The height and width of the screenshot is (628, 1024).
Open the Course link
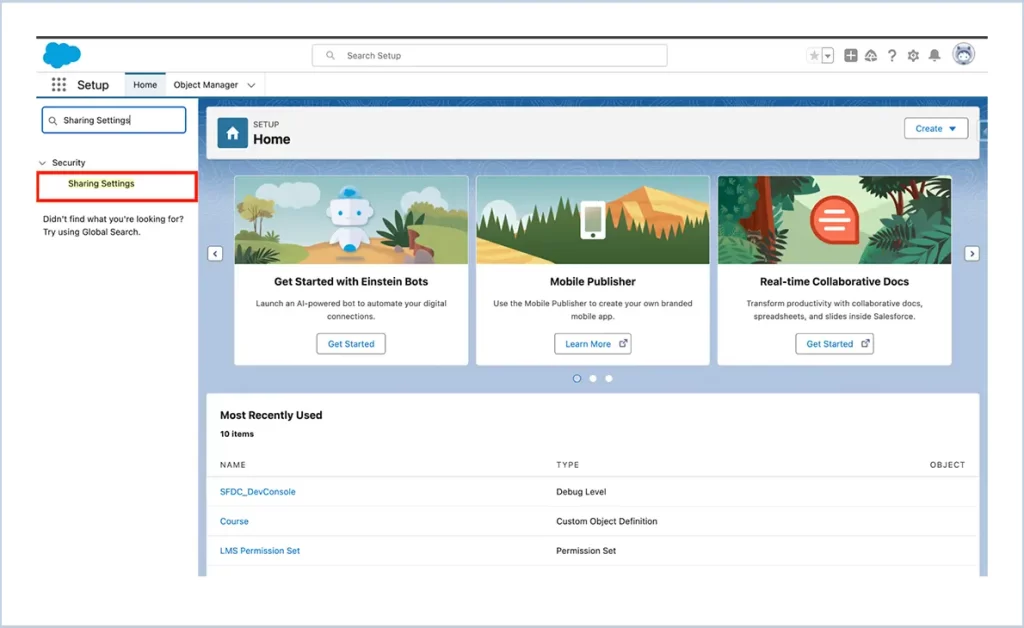pyautogui.click(x=234, y=521)
